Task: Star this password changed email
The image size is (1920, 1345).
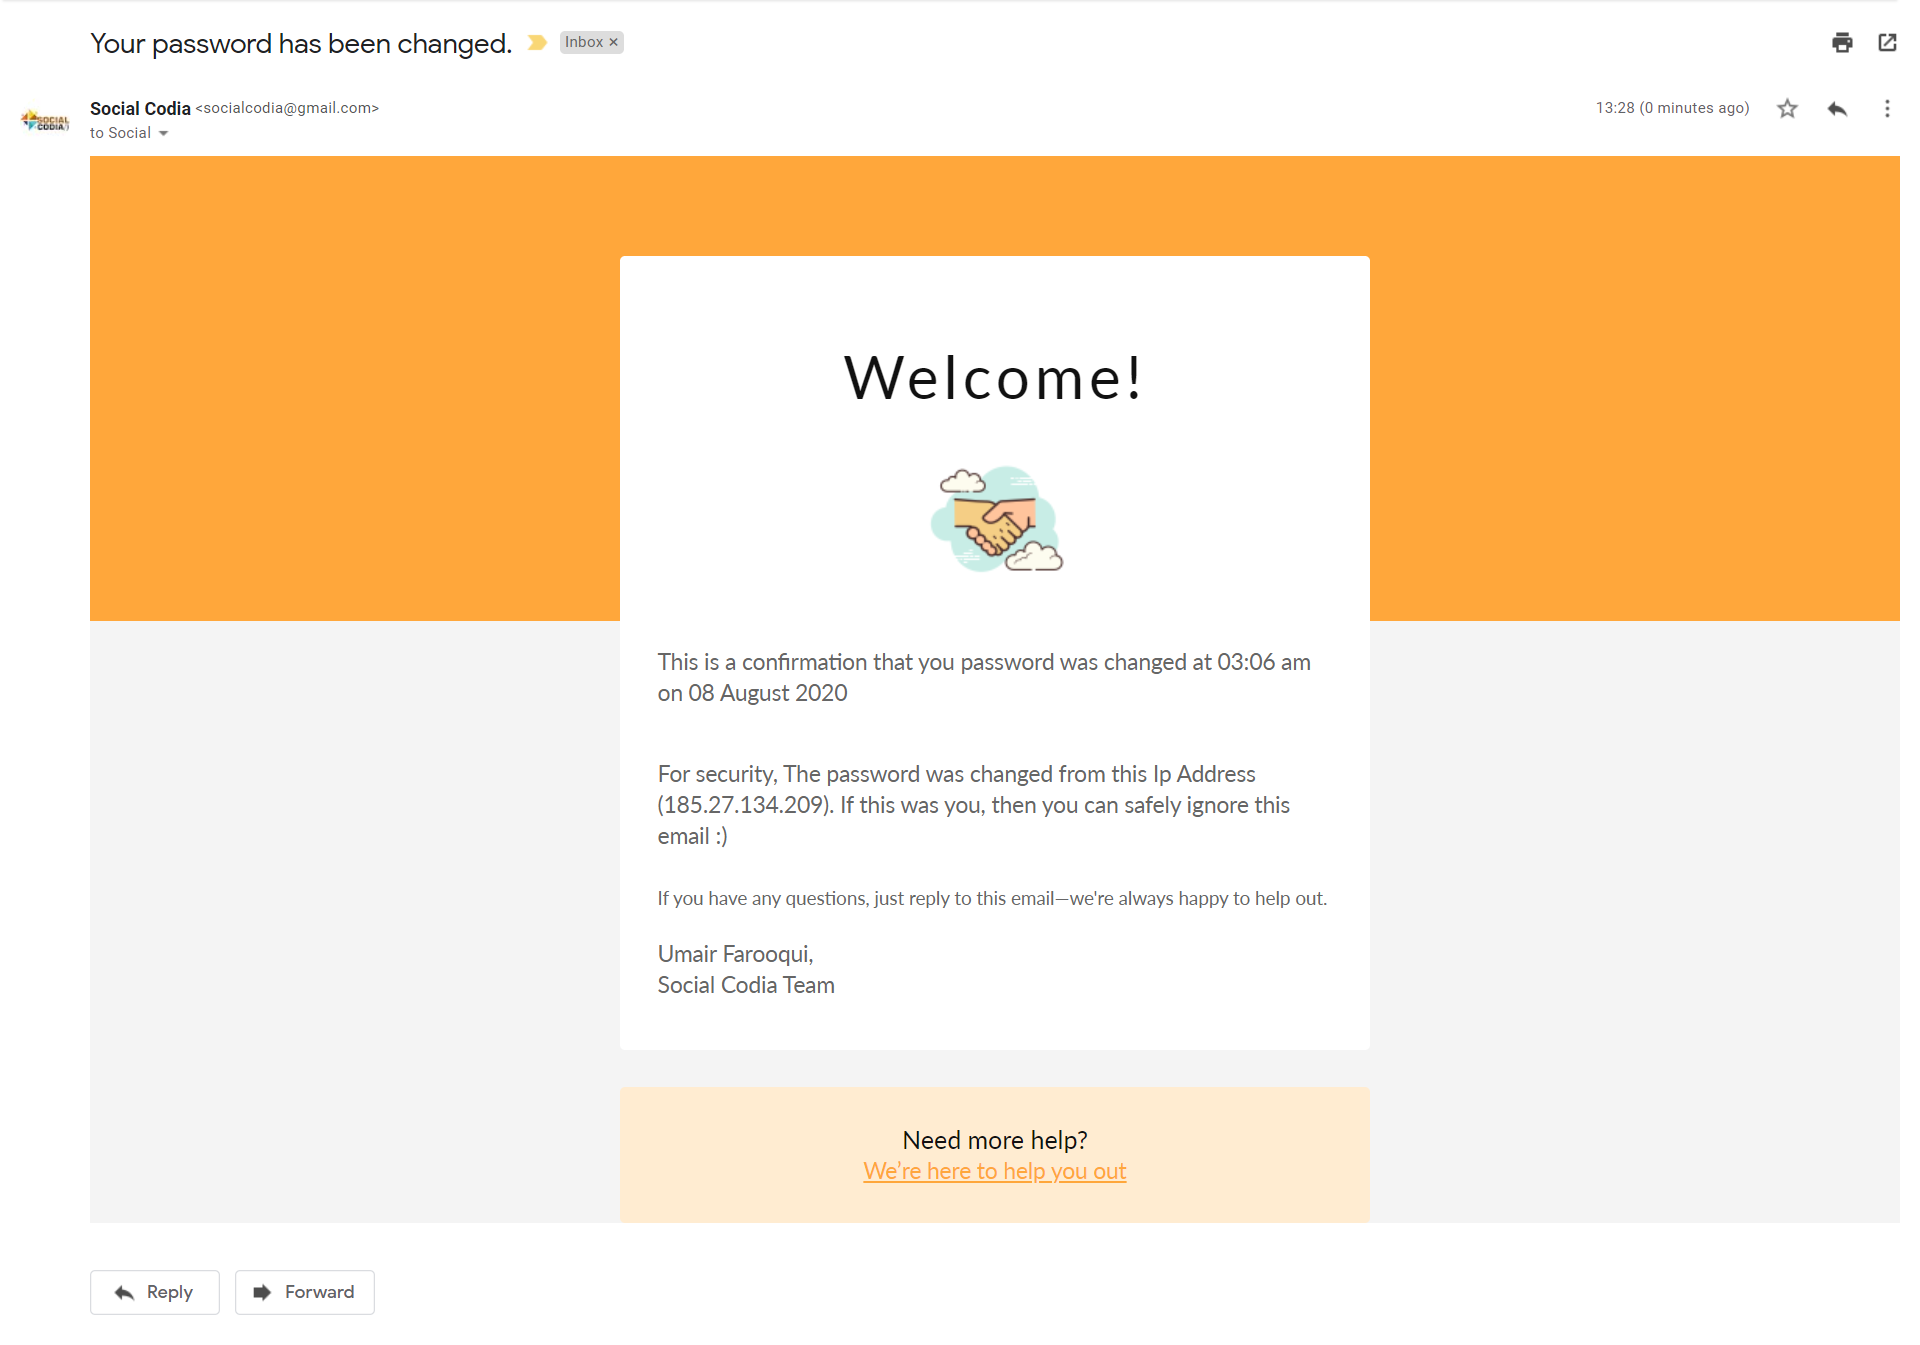Action: 1787,108
